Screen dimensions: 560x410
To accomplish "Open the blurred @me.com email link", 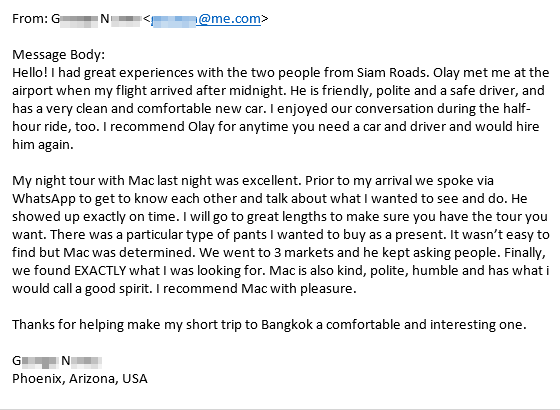I will [x=206, y=19].
